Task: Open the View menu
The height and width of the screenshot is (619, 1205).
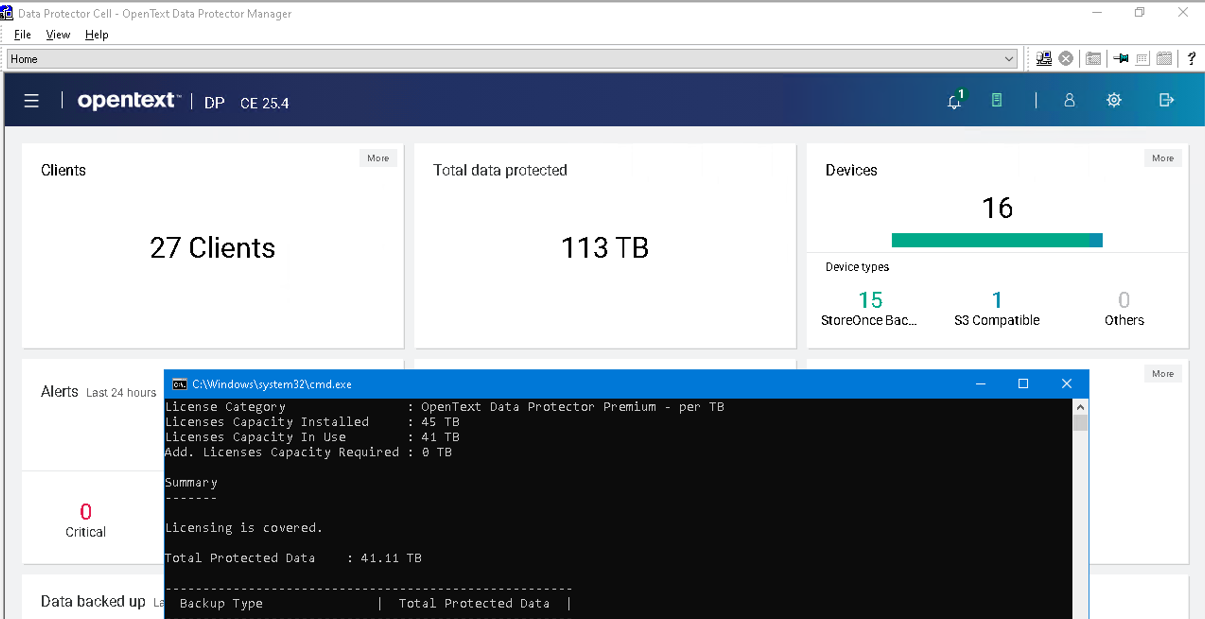Action: (x=58, y=34)
